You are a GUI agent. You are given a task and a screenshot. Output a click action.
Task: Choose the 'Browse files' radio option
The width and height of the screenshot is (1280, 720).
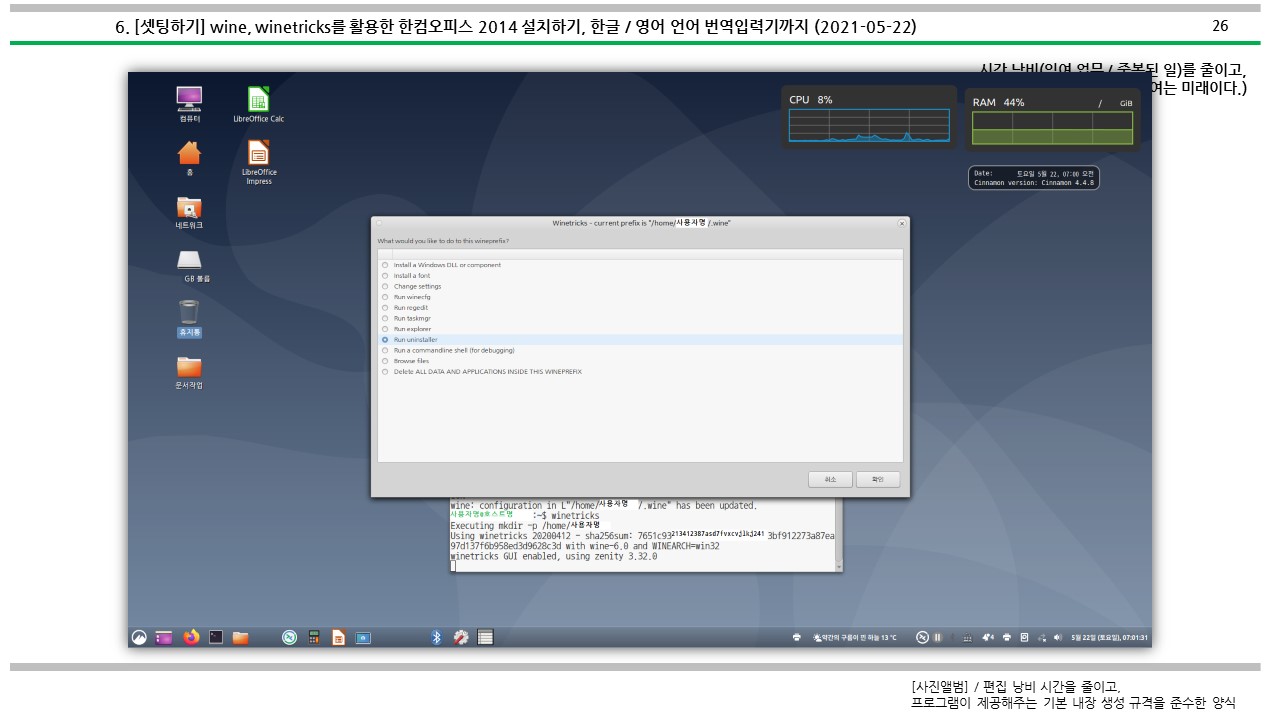pos(385,361)
